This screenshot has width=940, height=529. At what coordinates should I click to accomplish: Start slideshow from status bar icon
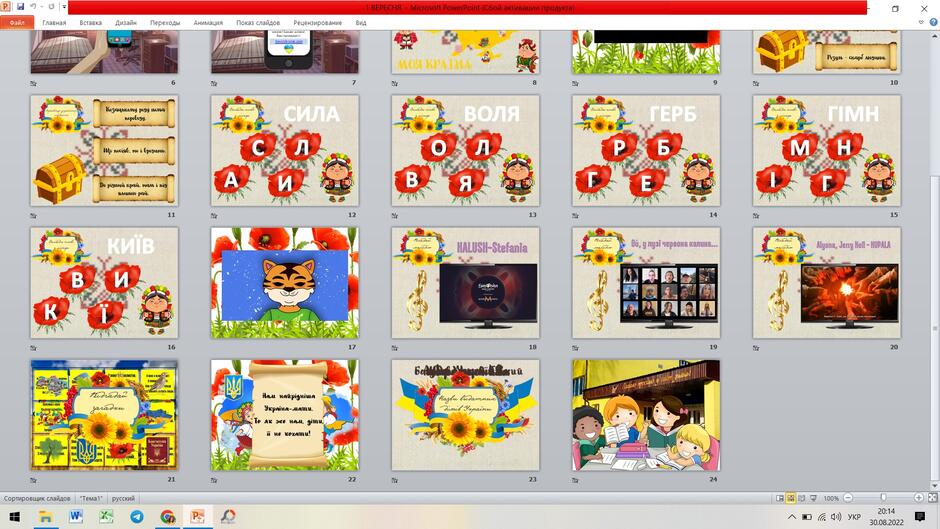(814, 498)
